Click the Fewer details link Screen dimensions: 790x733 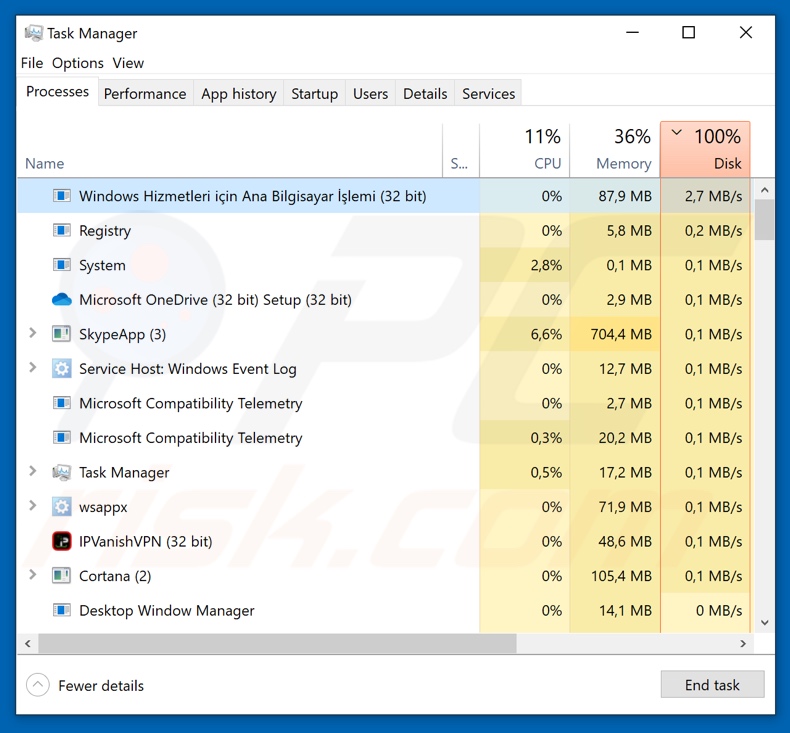(x=101, y=686)
